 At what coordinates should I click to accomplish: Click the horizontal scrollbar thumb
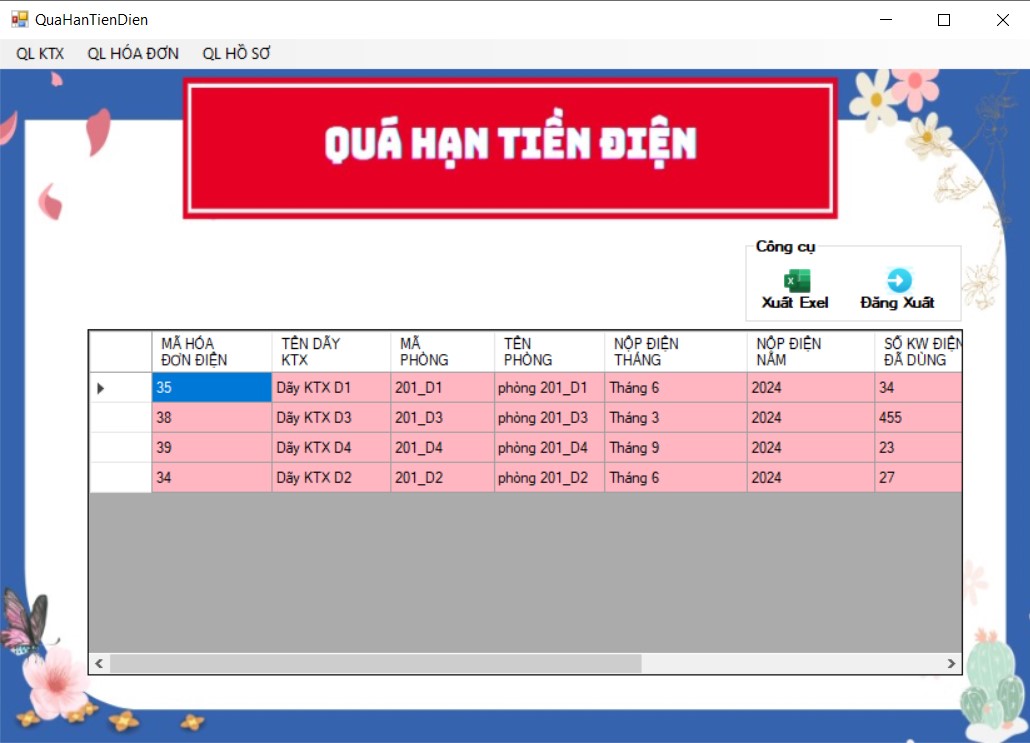tap(376, 664)
